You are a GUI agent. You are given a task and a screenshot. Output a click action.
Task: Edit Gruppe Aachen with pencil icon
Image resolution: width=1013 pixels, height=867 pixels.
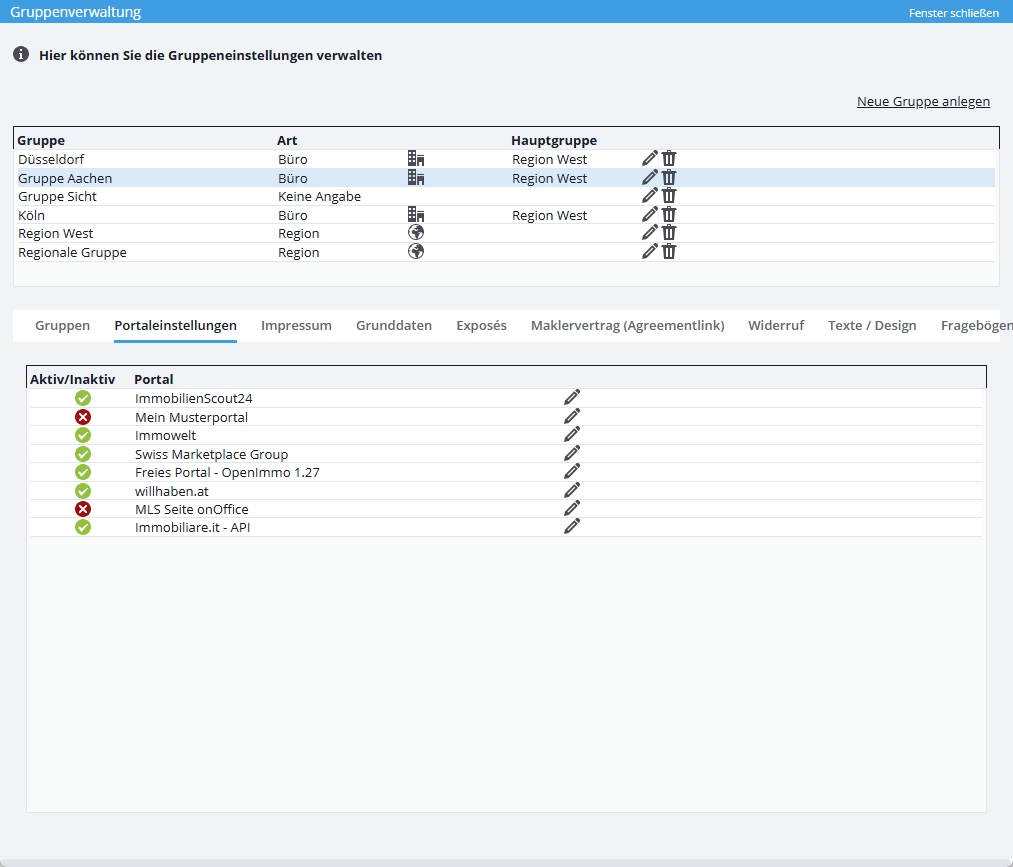[650, 177]
